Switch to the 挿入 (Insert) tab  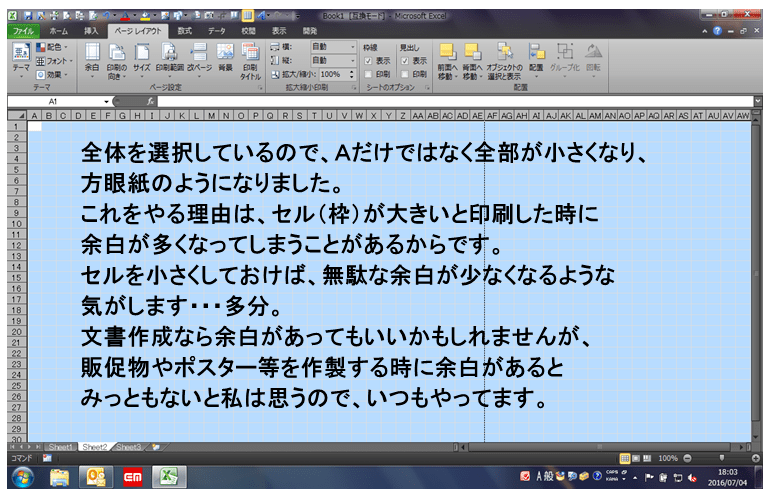pyautogui.click(x=91, y=31)
